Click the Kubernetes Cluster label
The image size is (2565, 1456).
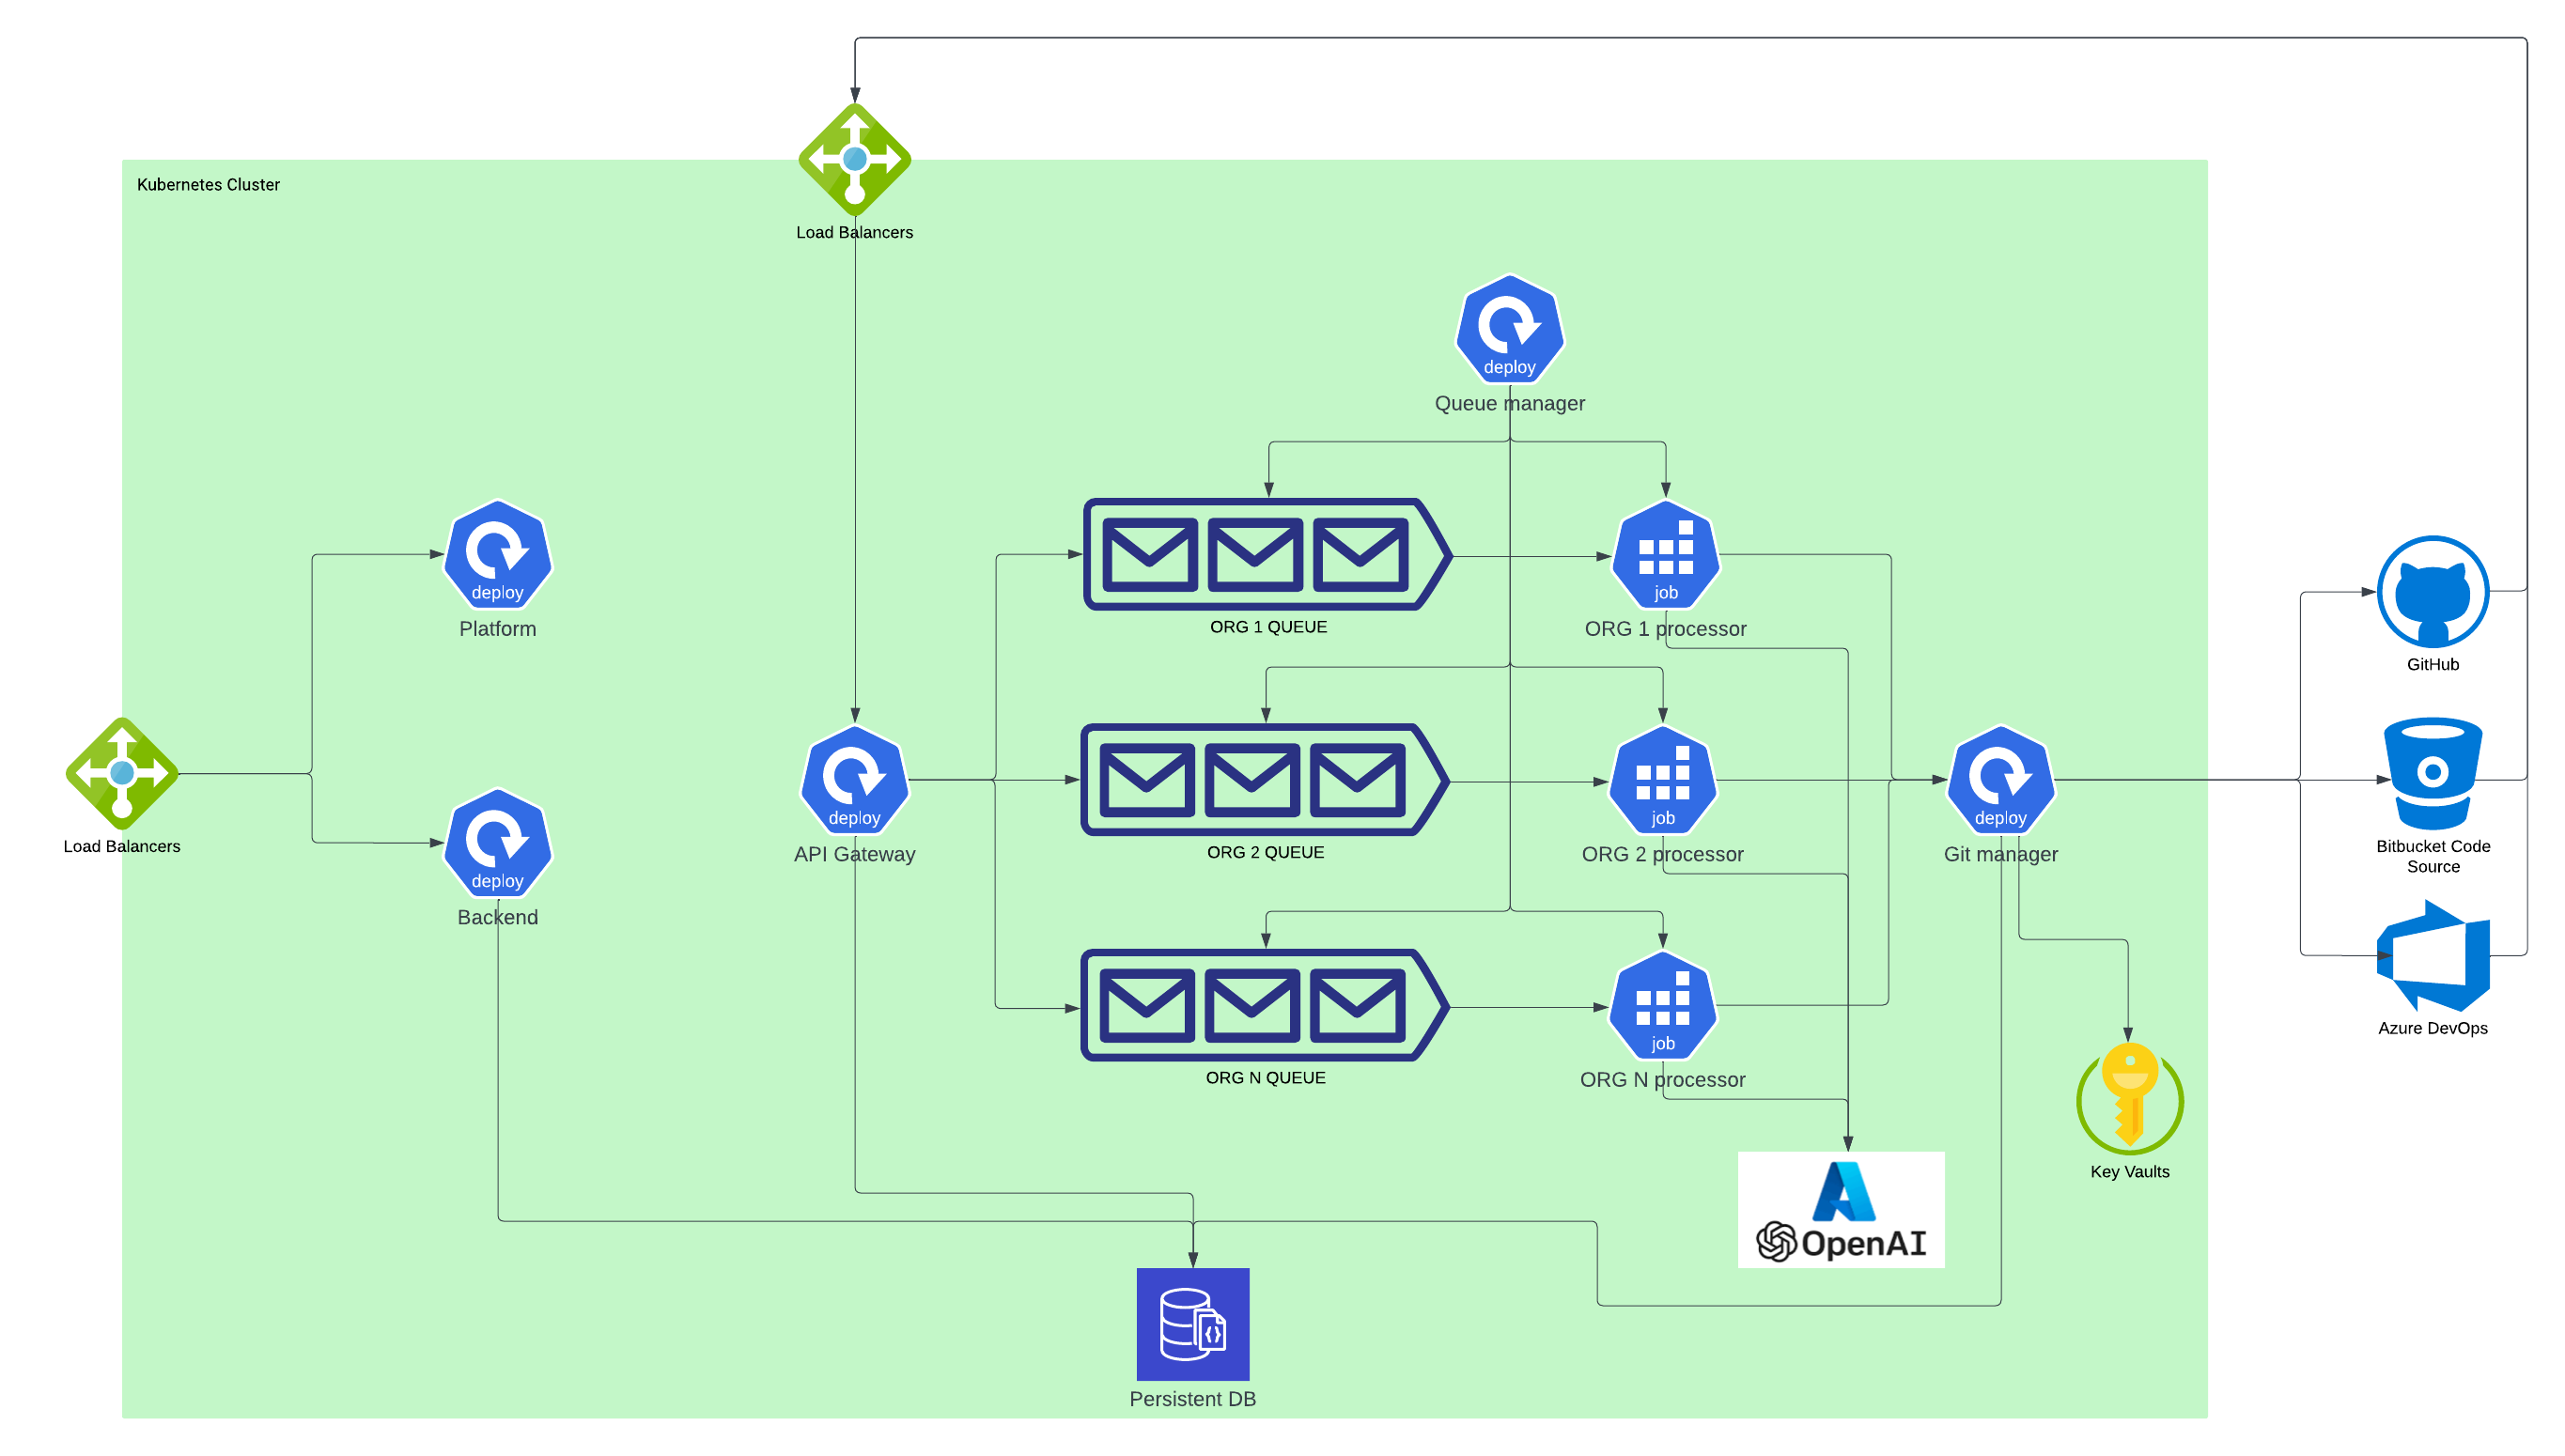[x=208, y=184]
